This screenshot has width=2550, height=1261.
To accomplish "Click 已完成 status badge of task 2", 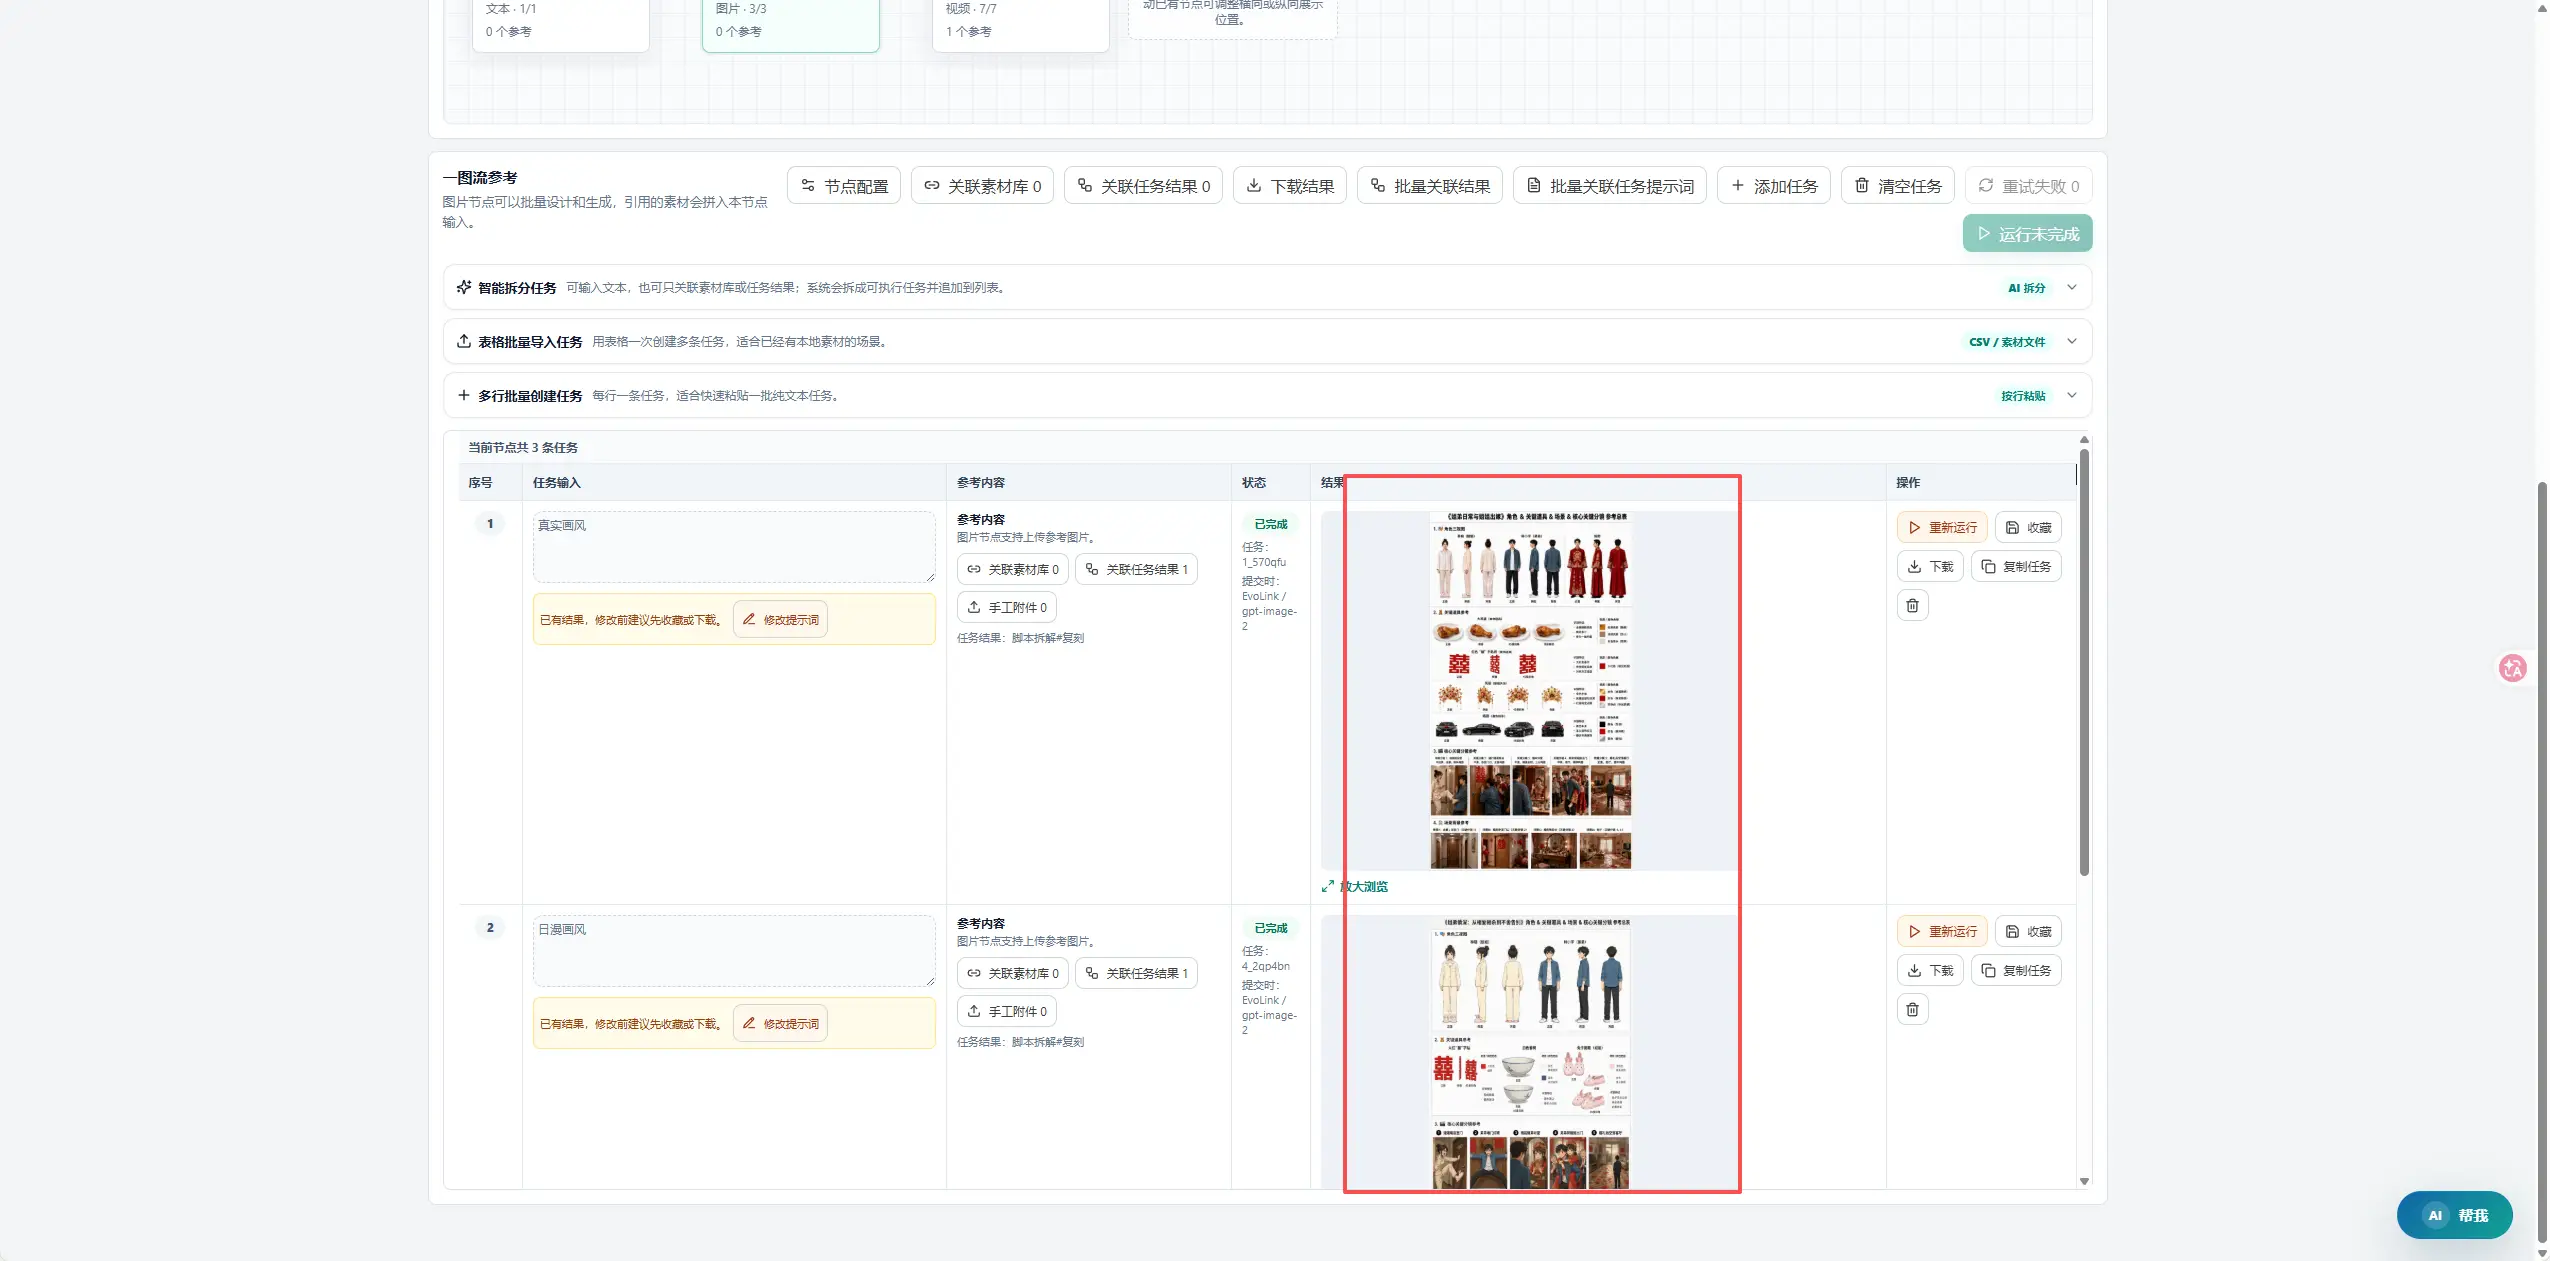I will 1270,928.
